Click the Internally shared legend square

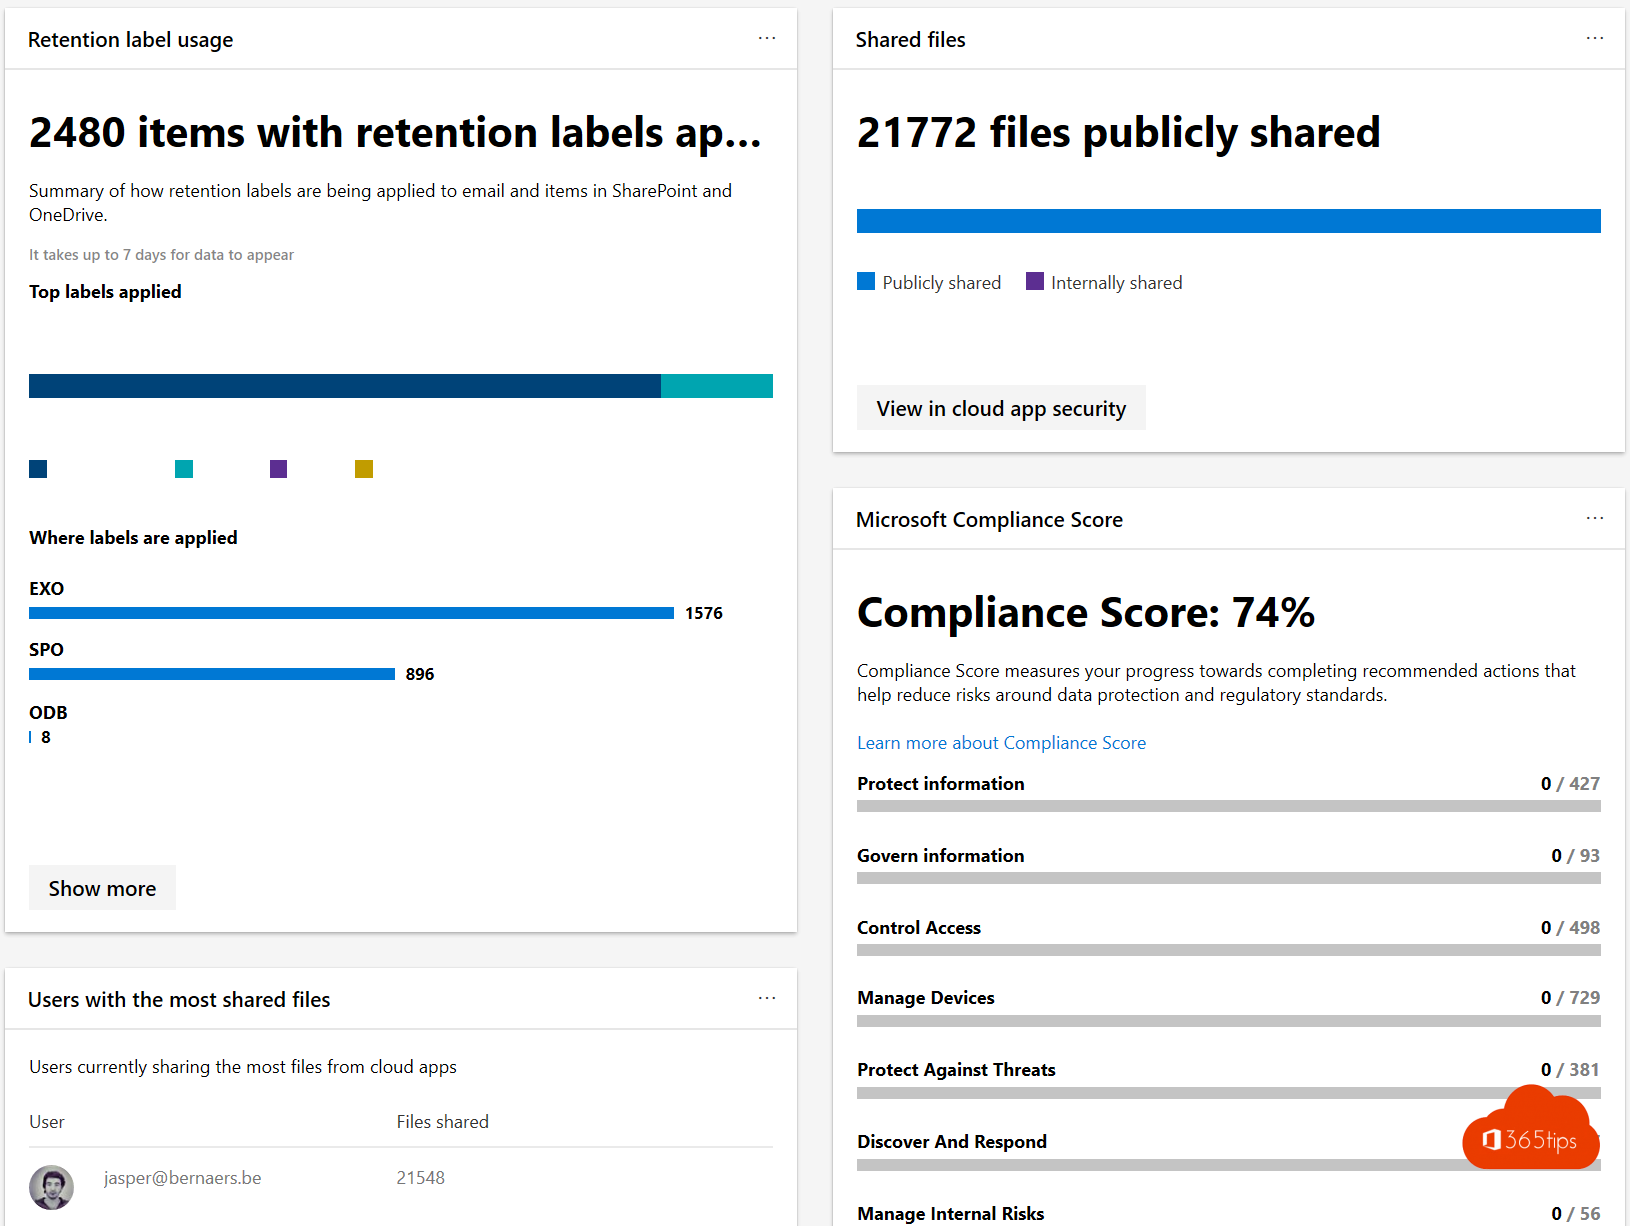pos(1035,281)
